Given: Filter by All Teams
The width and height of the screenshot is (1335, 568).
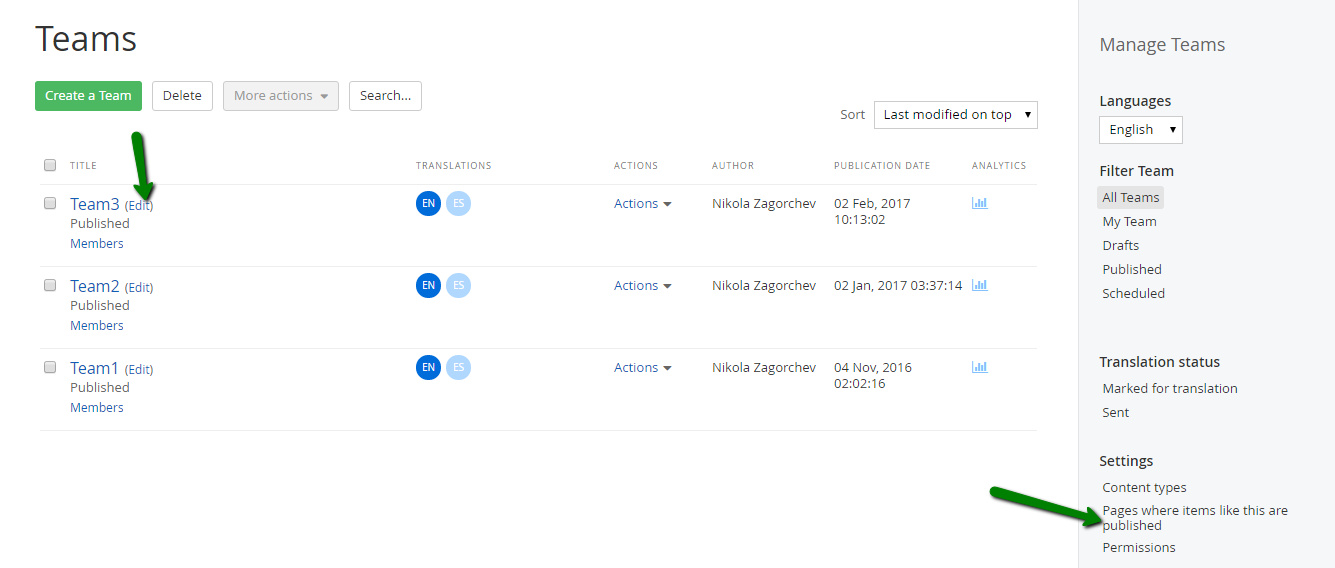Looking at the screenshot, I should click(1131, 197).
